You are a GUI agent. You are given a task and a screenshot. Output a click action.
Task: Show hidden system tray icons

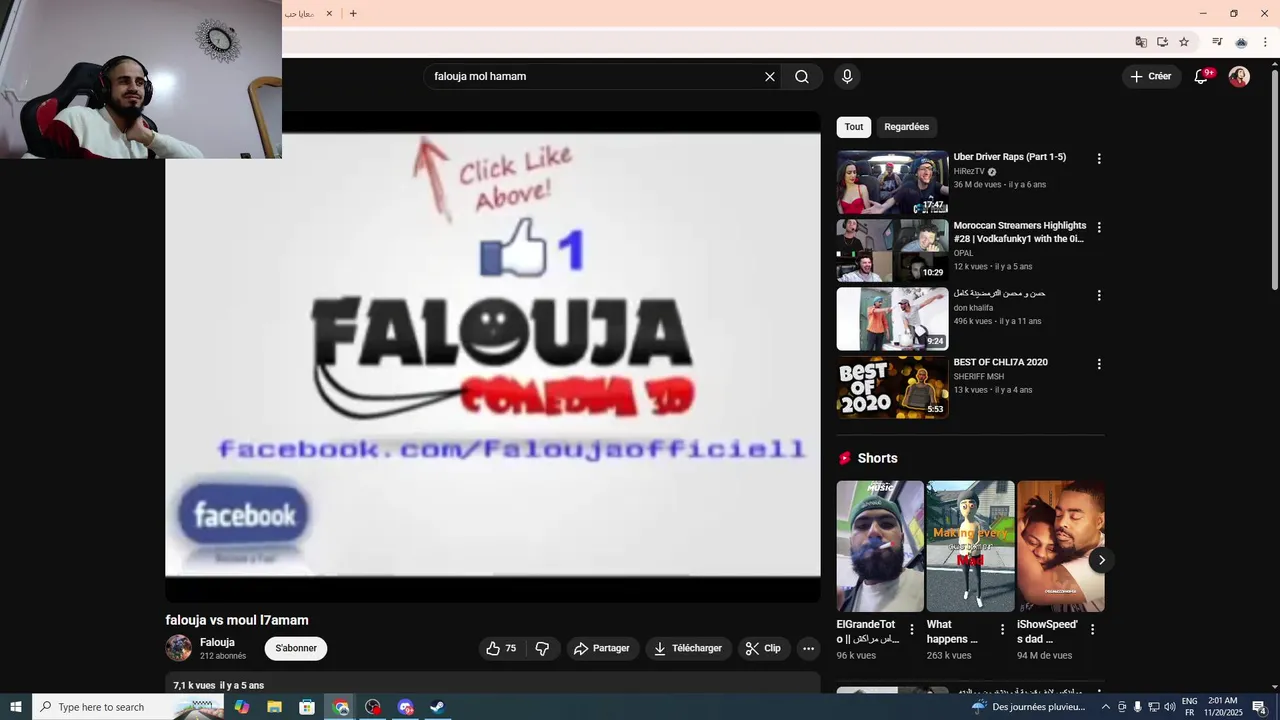point(1105,707)
